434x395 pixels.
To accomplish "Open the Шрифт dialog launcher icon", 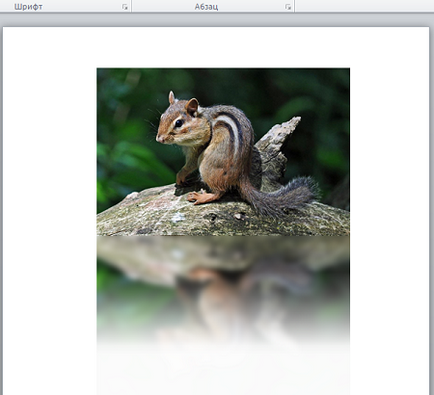I will 125,7.
